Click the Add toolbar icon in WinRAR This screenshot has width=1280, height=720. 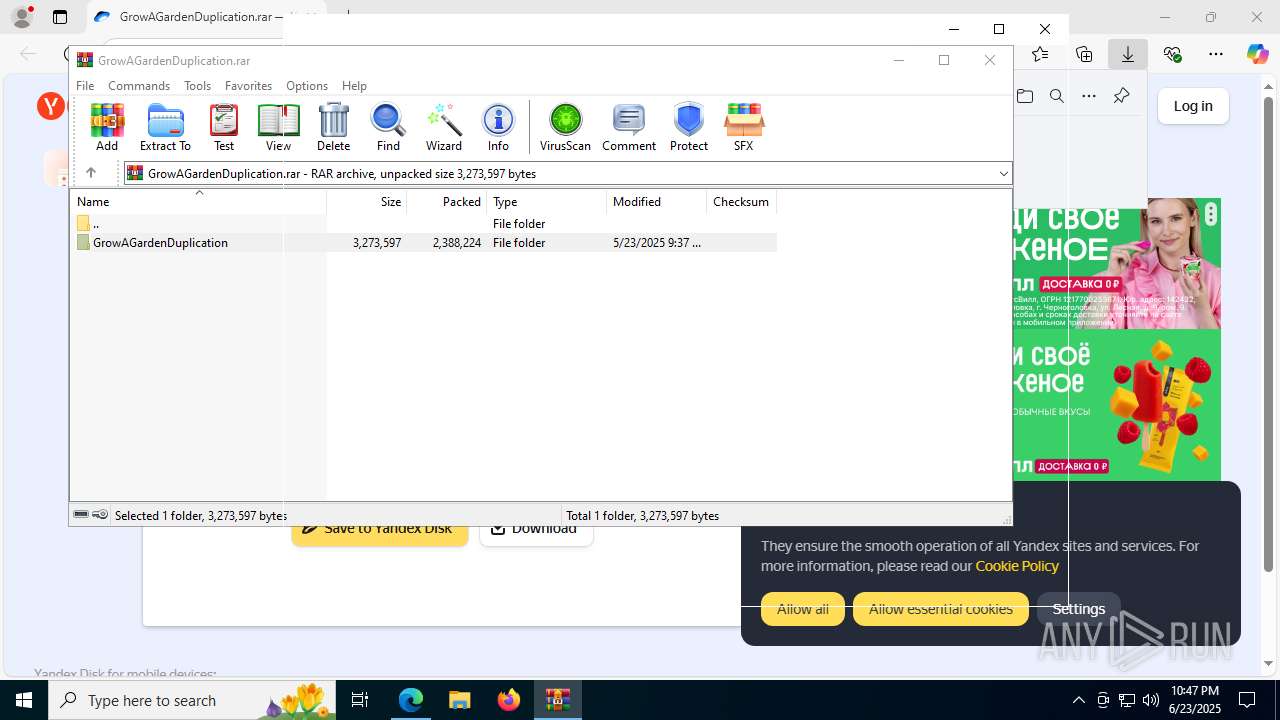click(107, 127)
